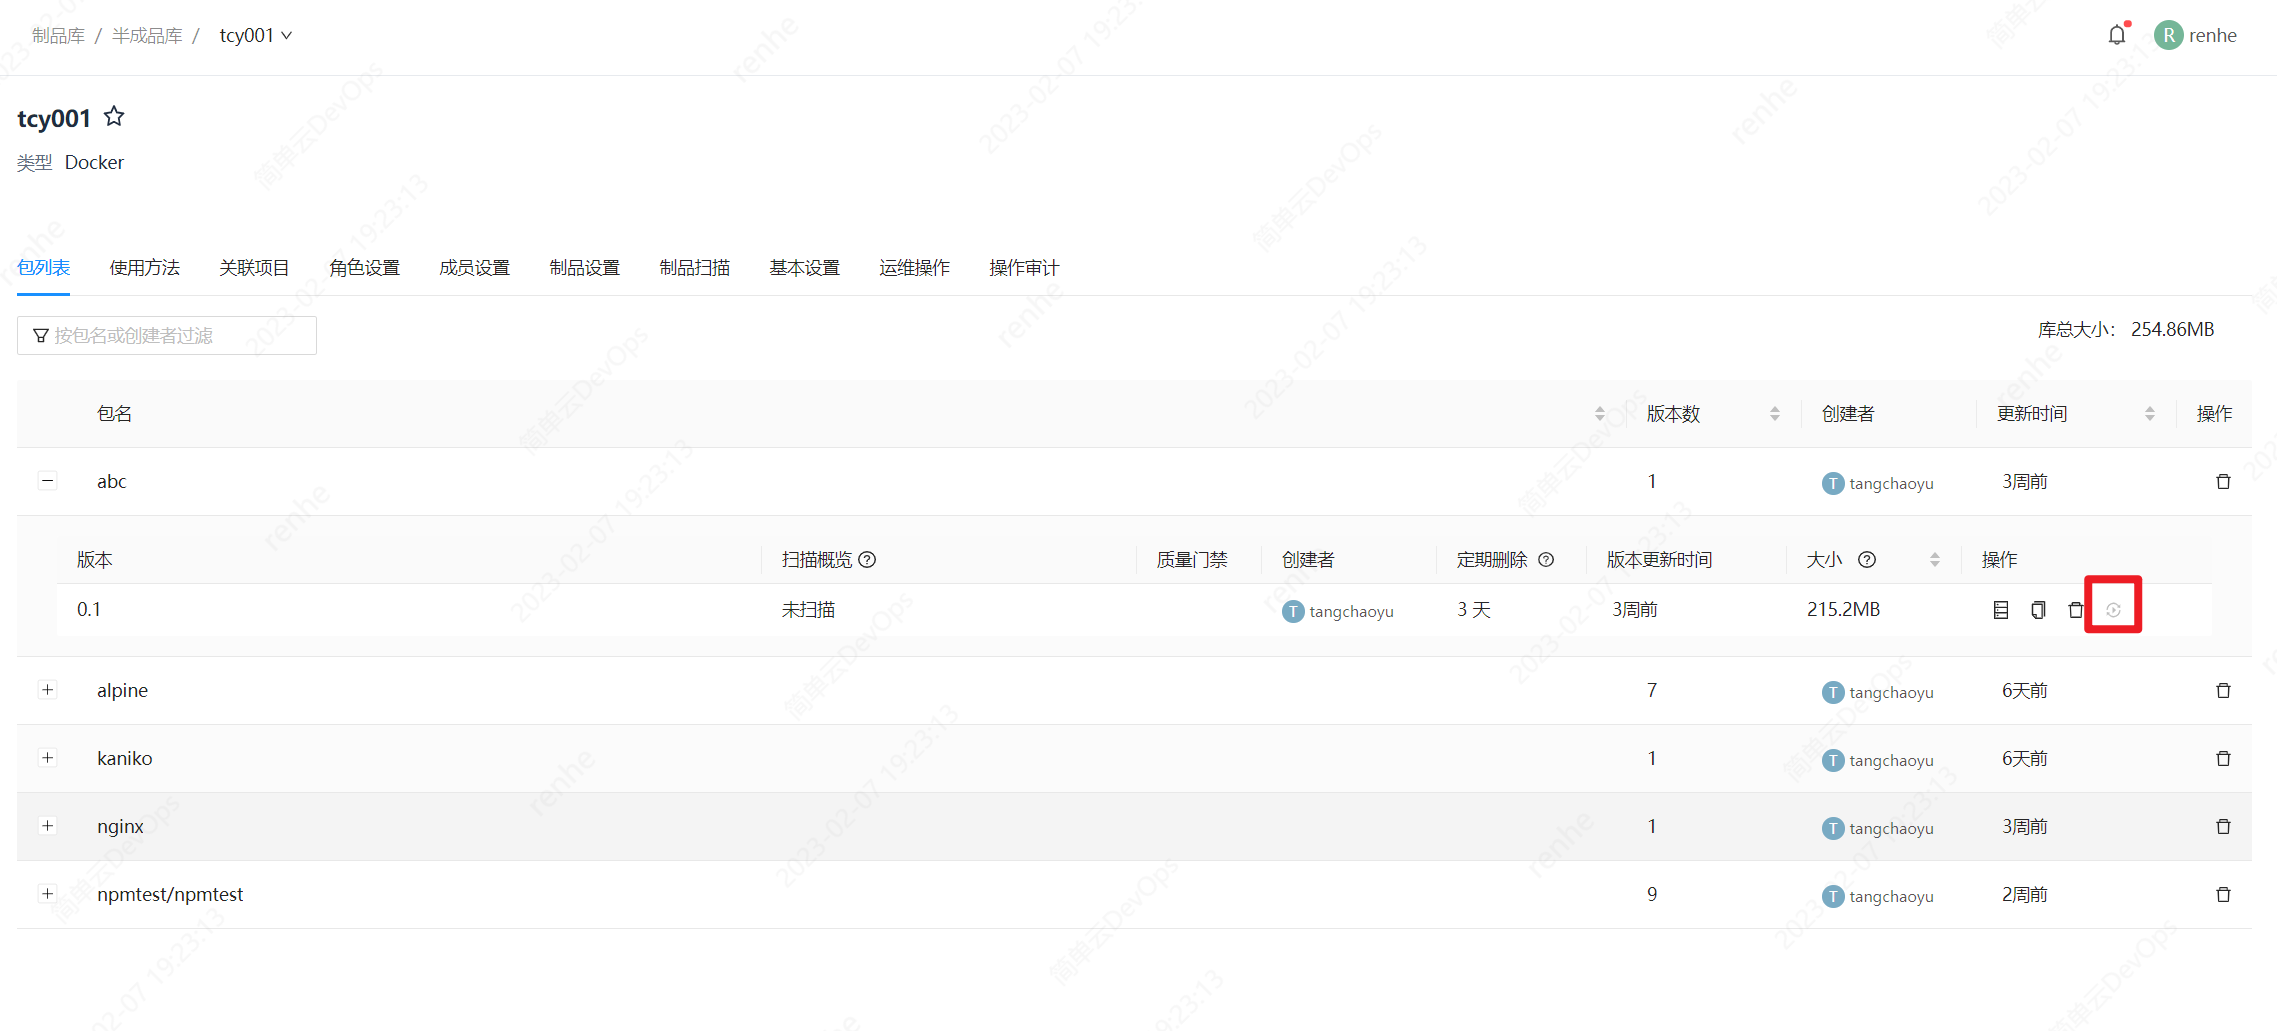Switch to the 制品扫描 tab
Viewport: 2277px width, 1031px height.
694,268
